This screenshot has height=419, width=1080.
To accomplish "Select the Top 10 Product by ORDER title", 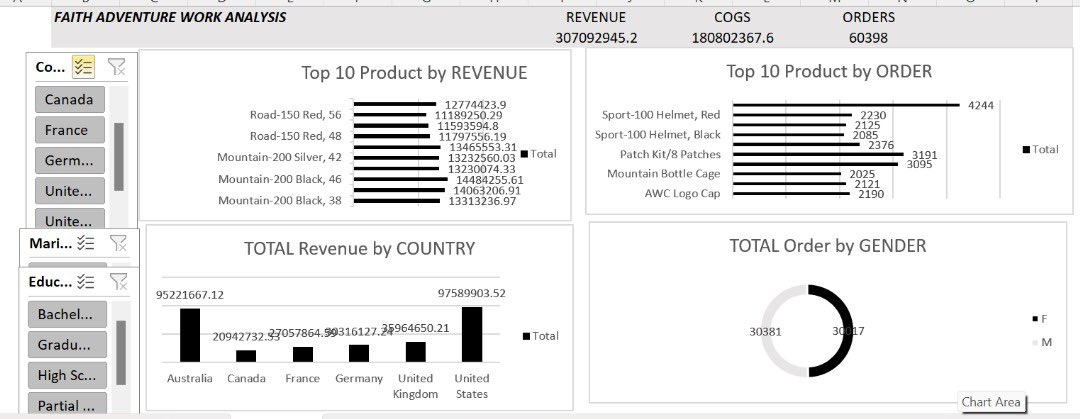I will click(x=829, y=71).
